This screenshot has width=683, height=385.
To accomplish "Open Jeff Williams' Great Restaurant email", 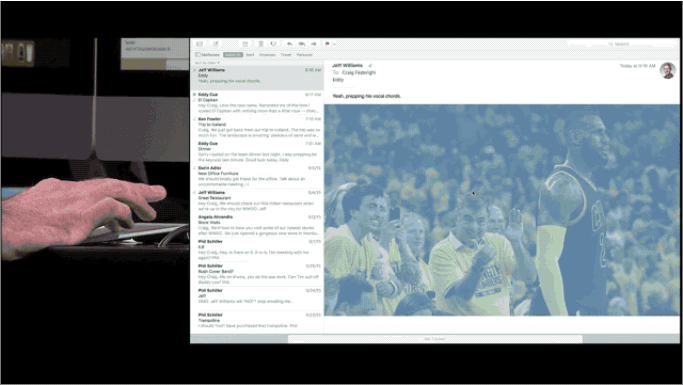I will [257, 200].
